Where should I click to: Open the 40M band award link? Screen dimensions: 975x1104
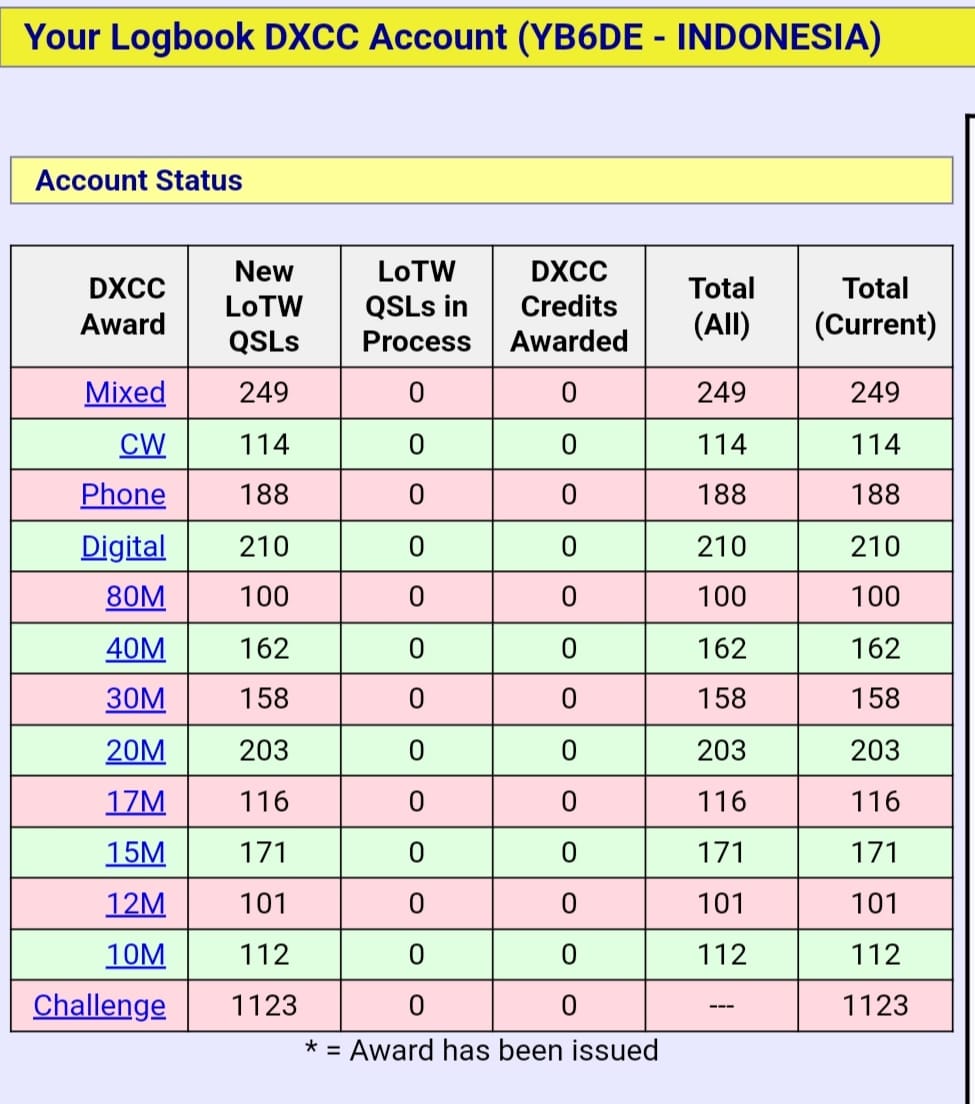point(136,648)
